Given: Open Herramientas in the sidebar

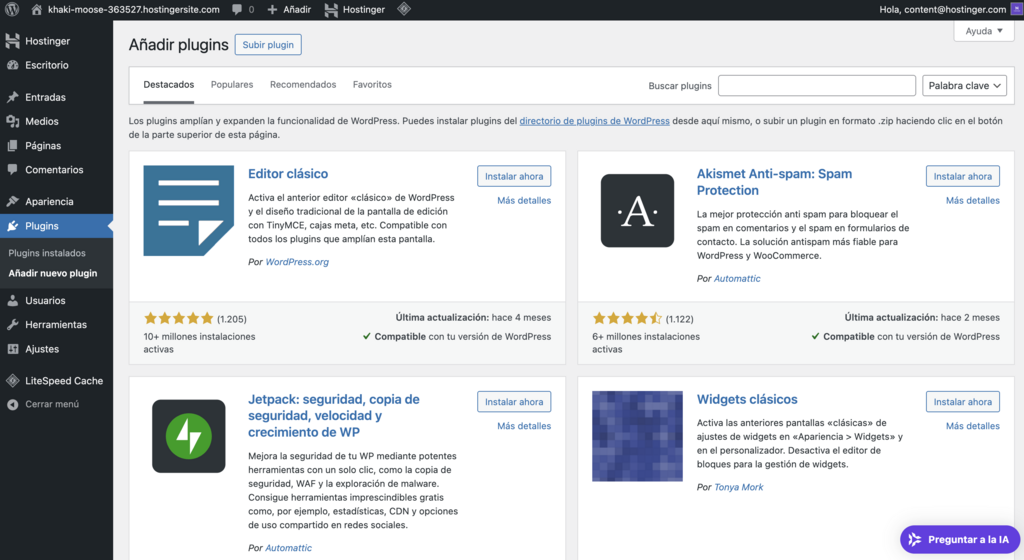Looking at the screenshot, I should coord(55,325).
